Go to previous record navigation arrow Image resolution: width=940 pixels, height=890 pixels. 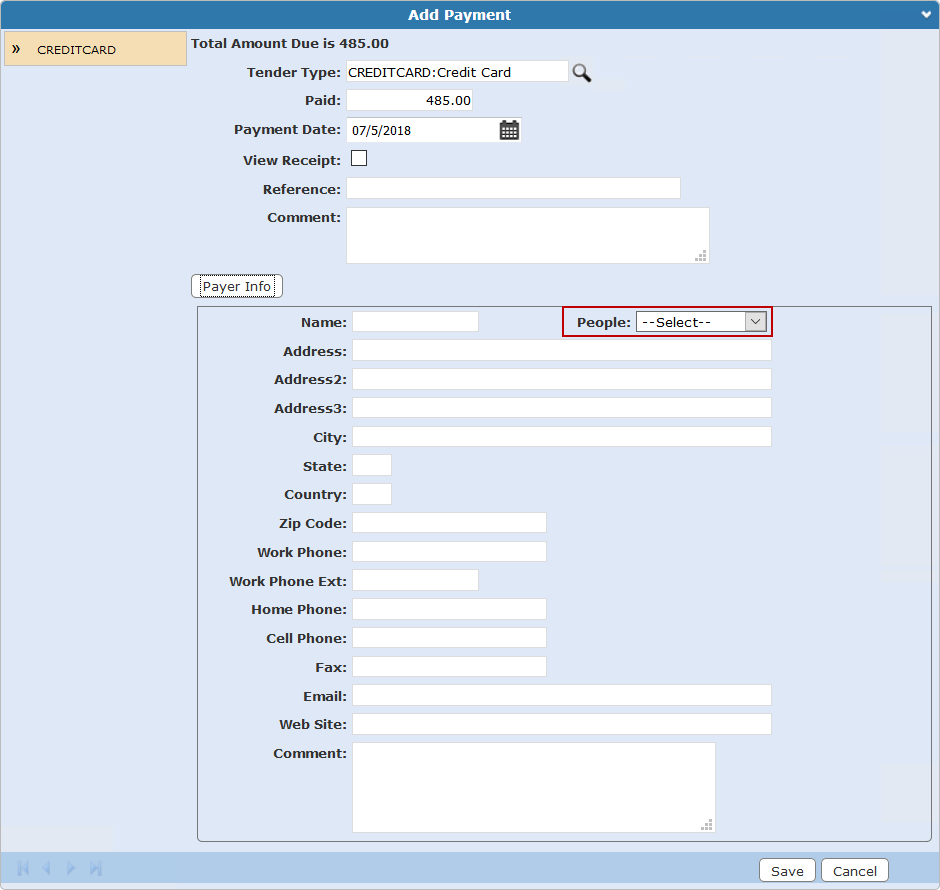click(x=46, y=868)
